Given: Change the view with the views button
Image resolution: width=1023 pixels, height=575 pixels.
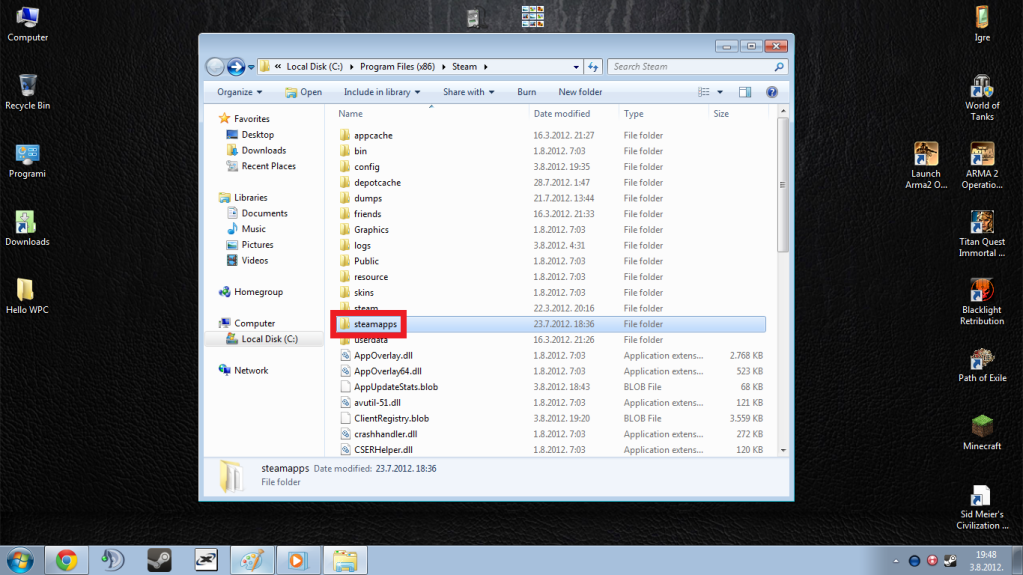Looking at the screenshot, I should coord(704,92).
